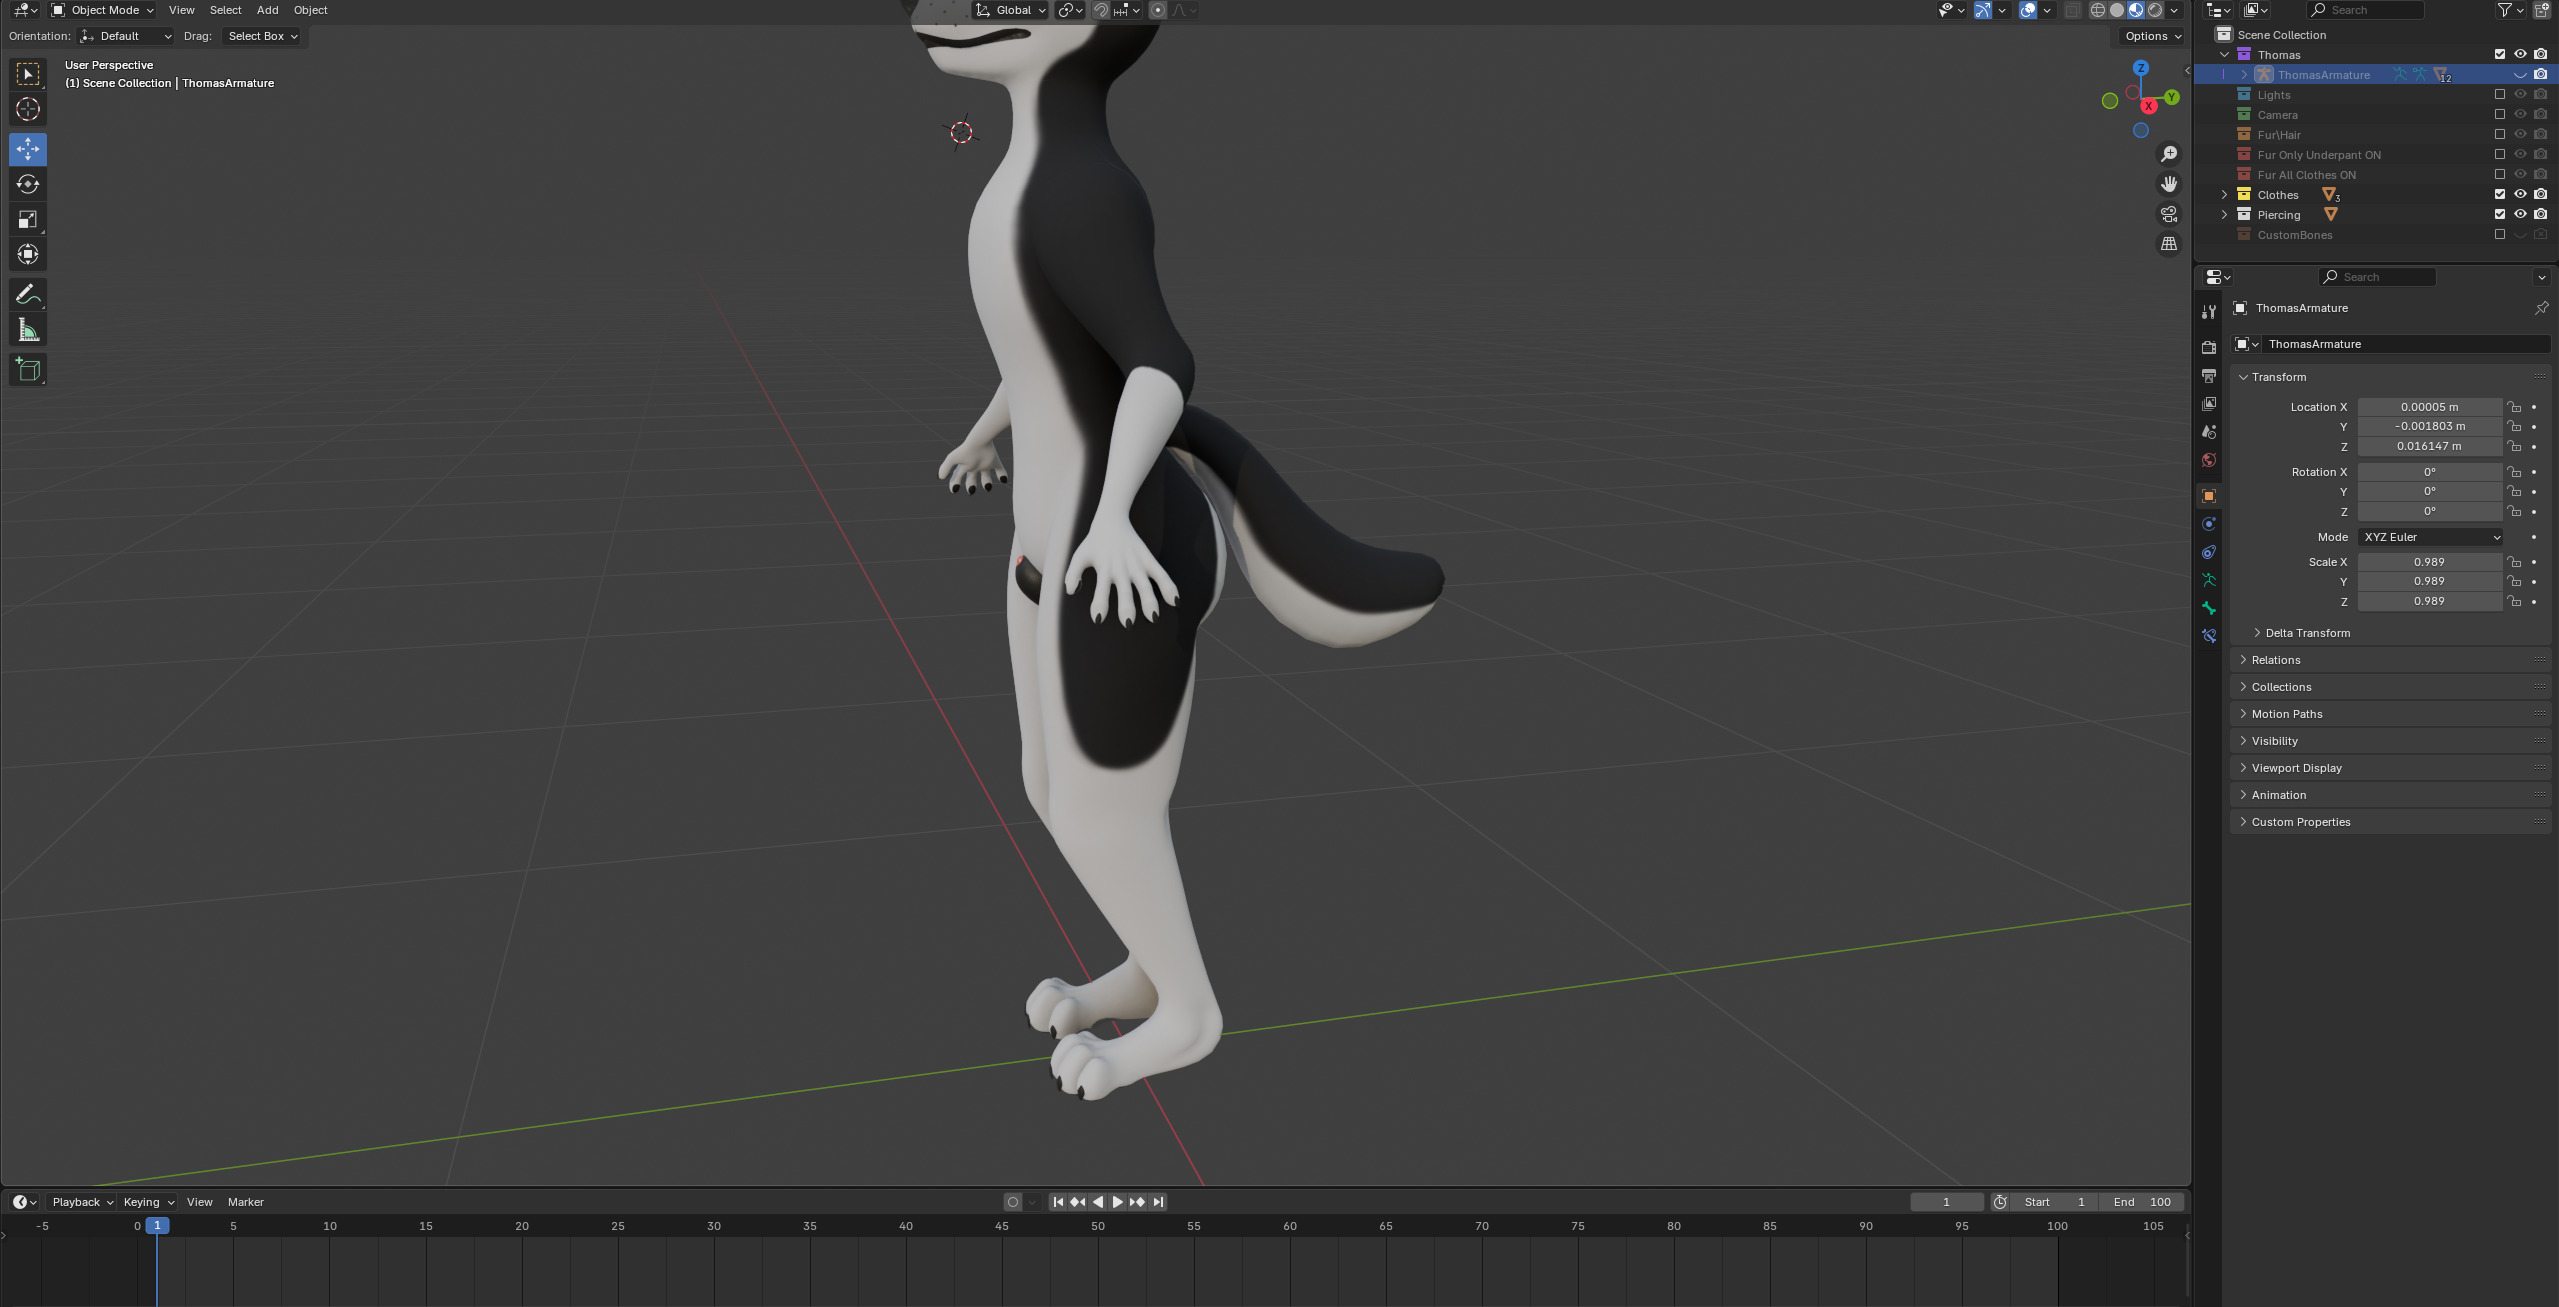Select the Measure tool
The image size is (2559, 1307).
(x=28, y=330)
